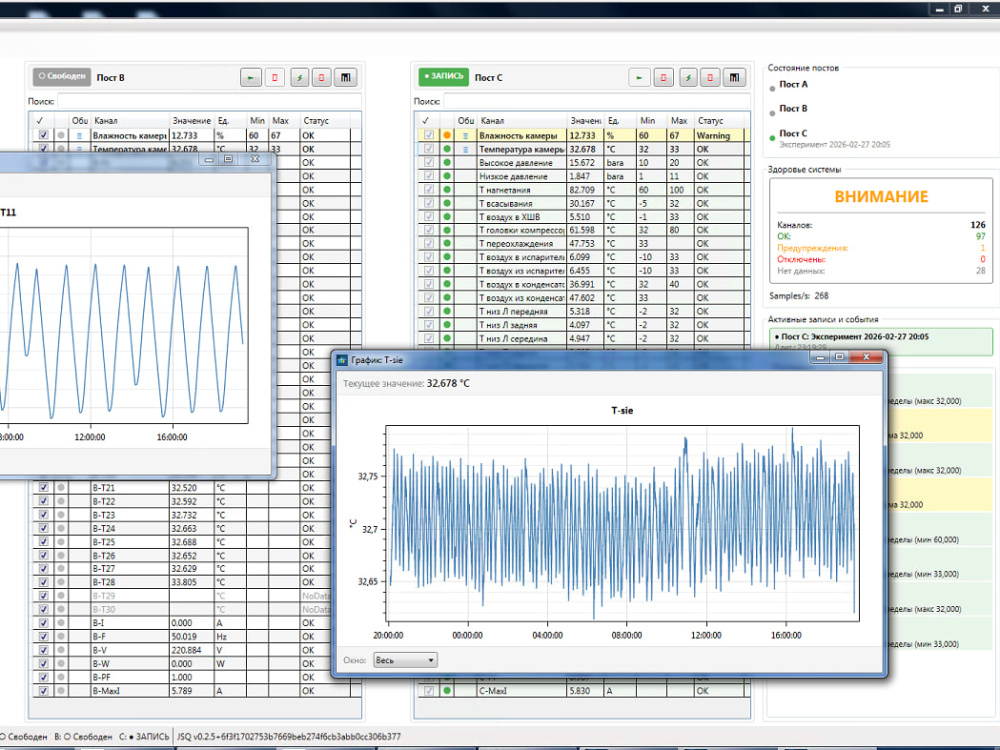Image resolution: width=1000 pixels, height=750 pixels.
Task: Click the lightning bolt icon in Пост B toolbar
Action: tap(300, 78)
